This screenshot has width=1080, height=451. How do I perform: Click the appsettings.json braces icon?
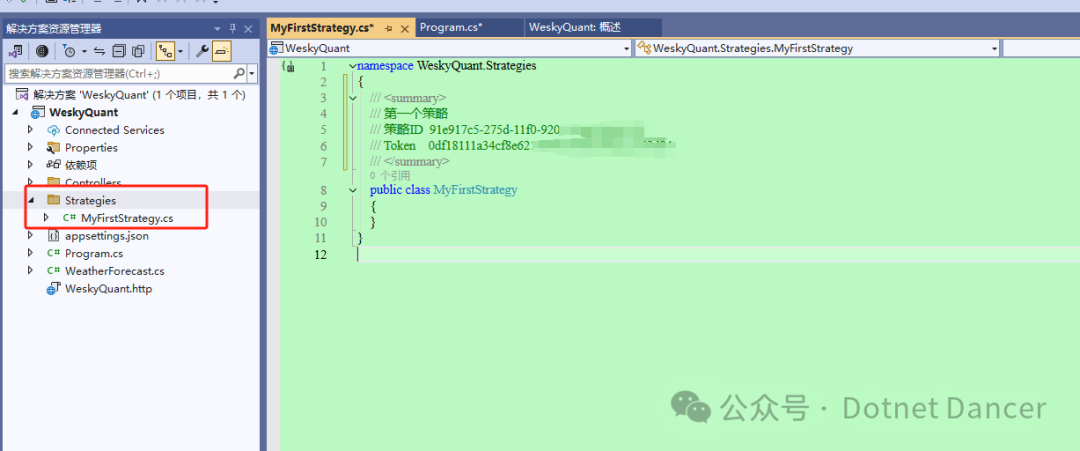click(53, 235)
